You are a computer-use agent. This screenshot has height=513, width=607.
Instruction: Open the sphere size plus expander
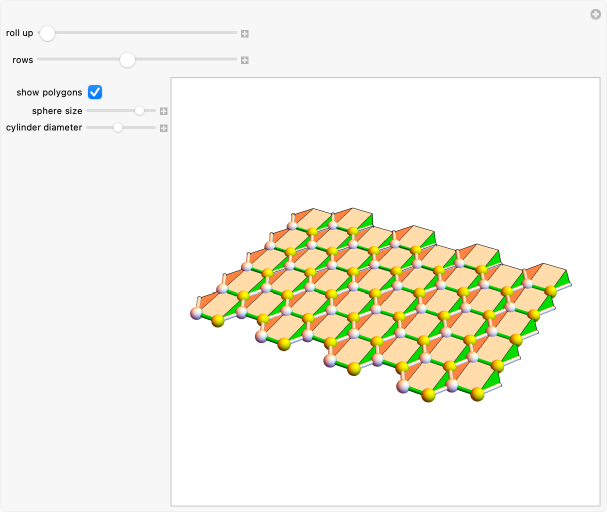tap(164, 111)
